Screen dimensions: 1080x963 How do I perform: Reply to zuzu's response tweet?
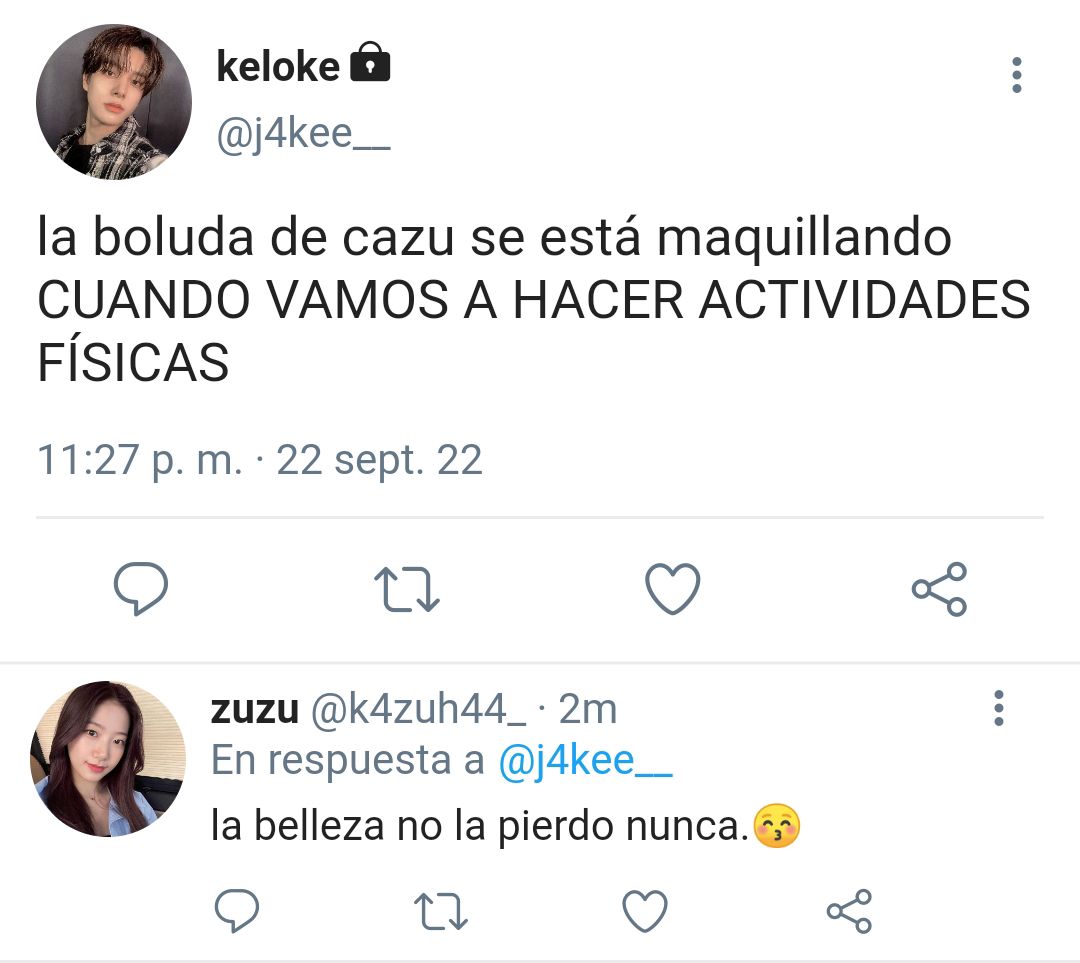236,911
